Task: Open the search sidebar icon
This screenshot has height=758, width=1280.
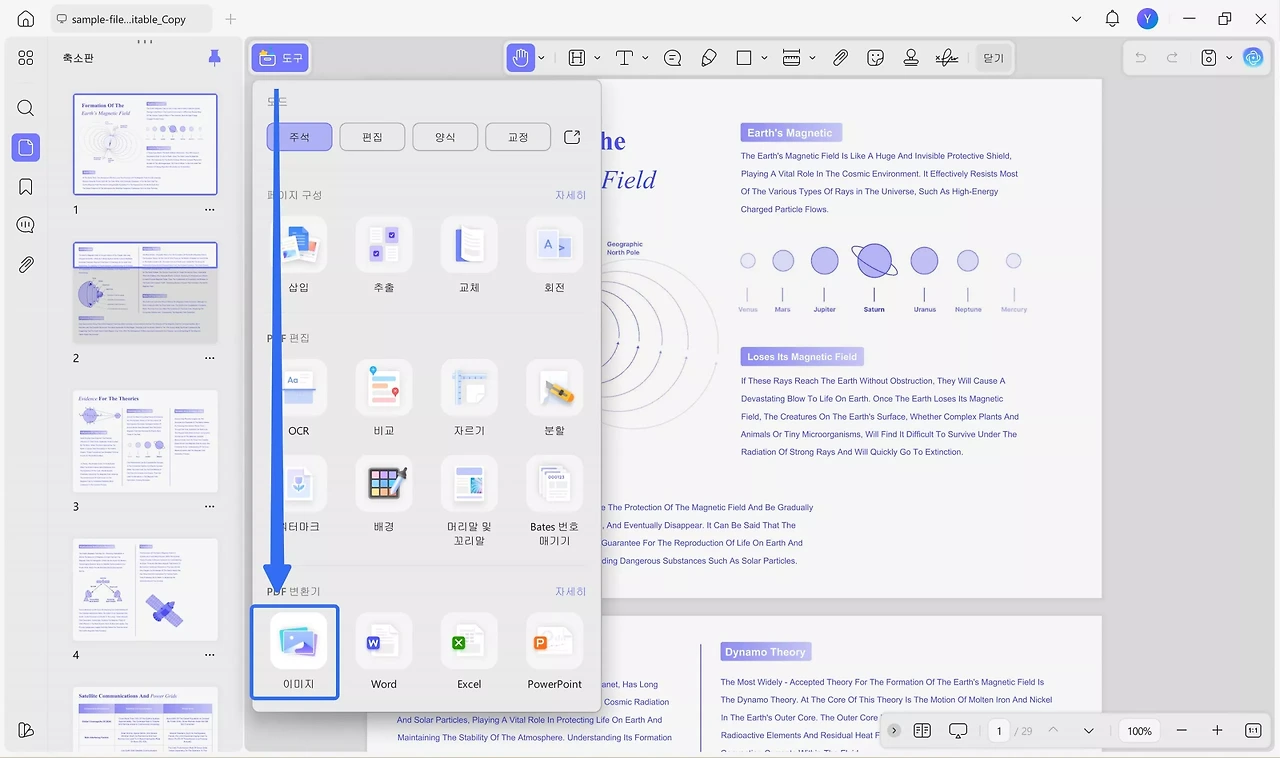Action: tap(26, 108)
